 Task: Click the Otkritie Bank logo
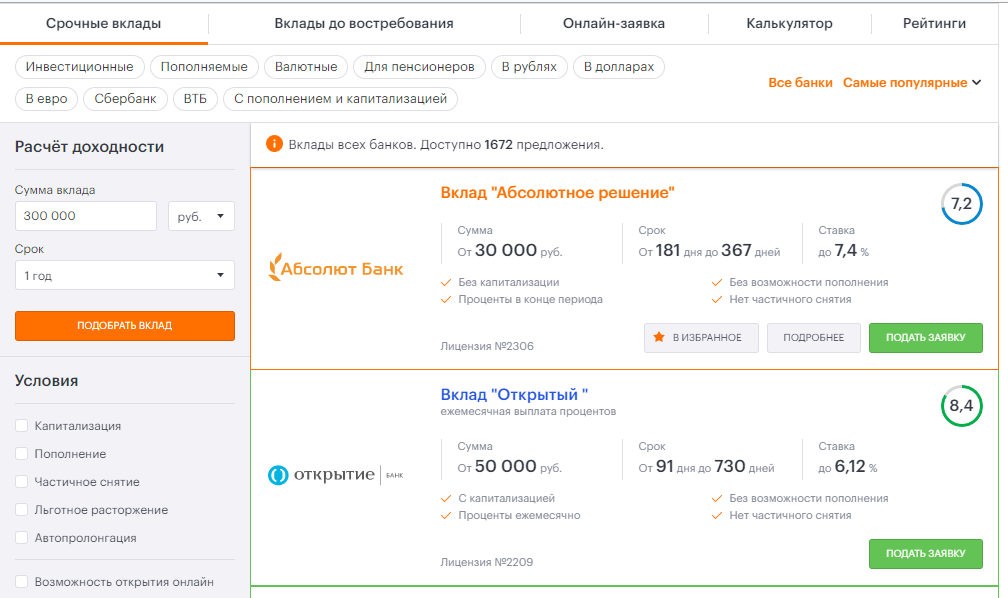tap(336, 475)
